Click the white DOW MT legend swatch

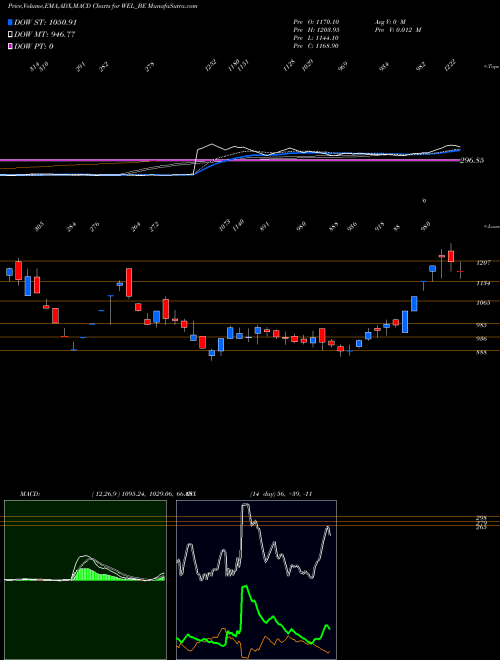point(11,35)
